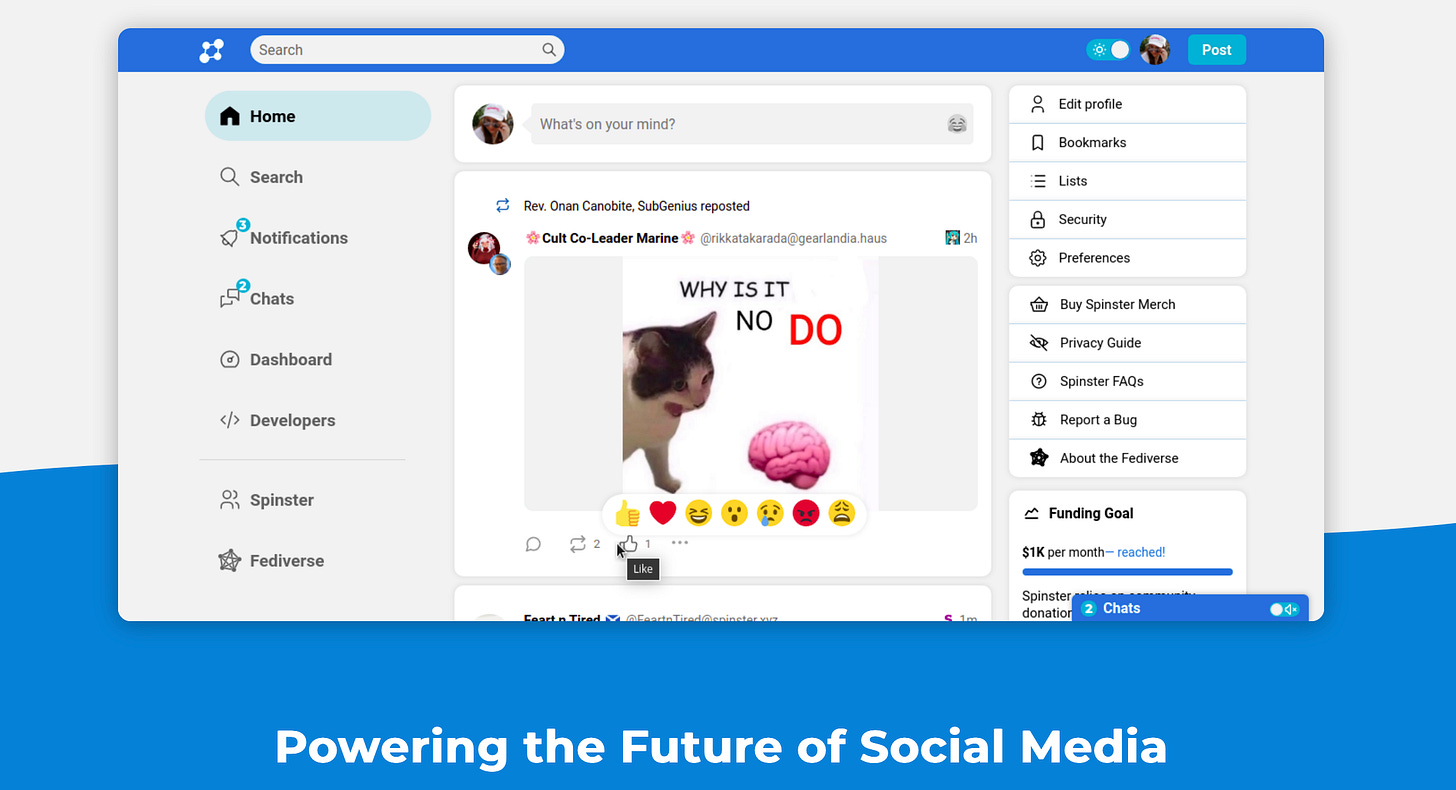Open the cat and brain meme image
Screen dimensions: 1456x790
click(751, 383)
